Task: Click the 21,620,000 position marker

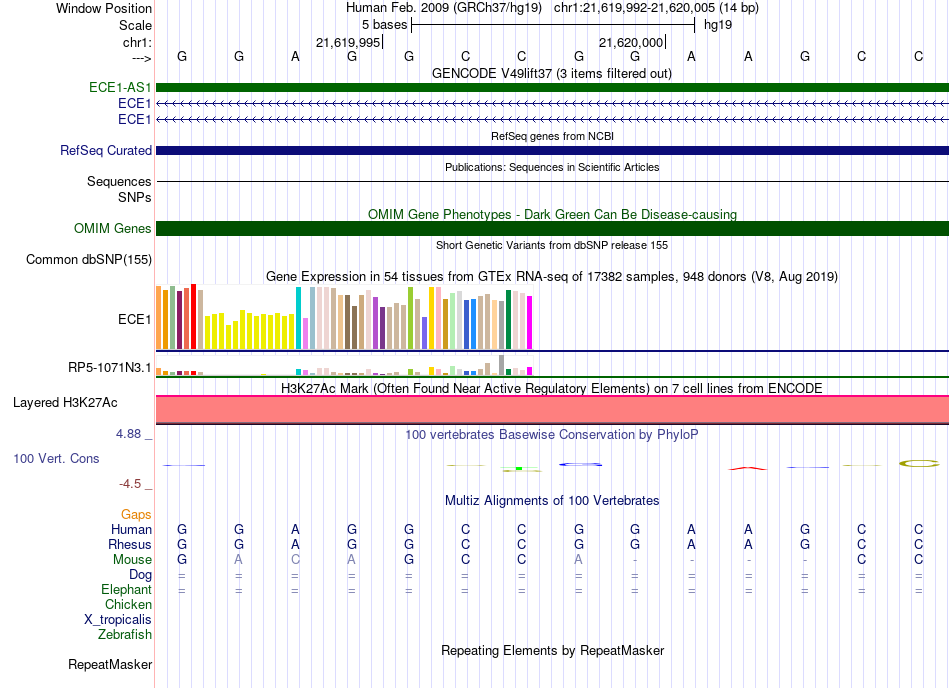Action: click(631, 42)
